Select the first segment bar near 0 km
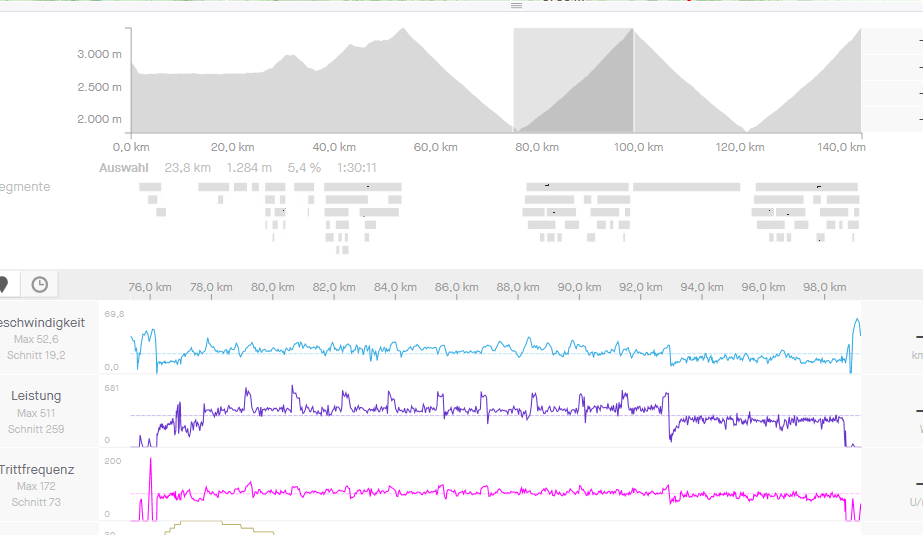 click(149, 187)
